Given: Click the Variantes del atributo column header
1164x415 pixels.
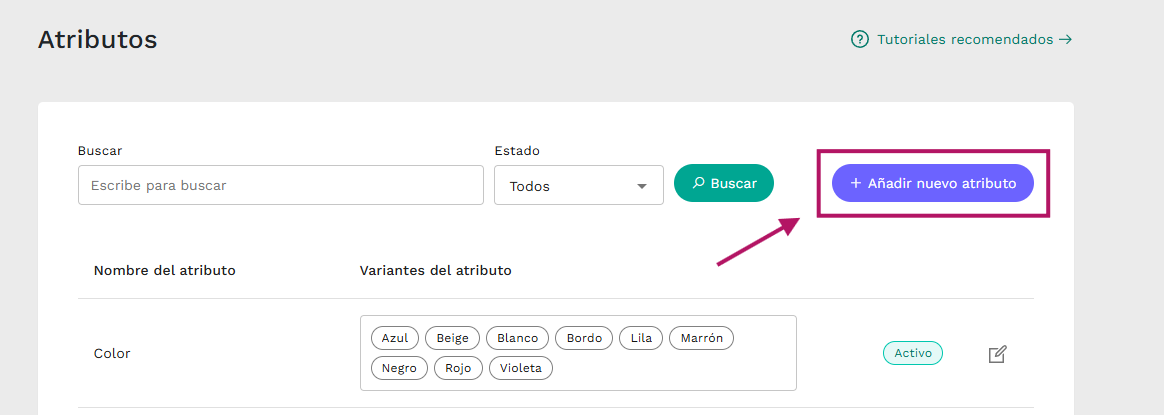Looking at the screenshot, I should click(436, 270).
